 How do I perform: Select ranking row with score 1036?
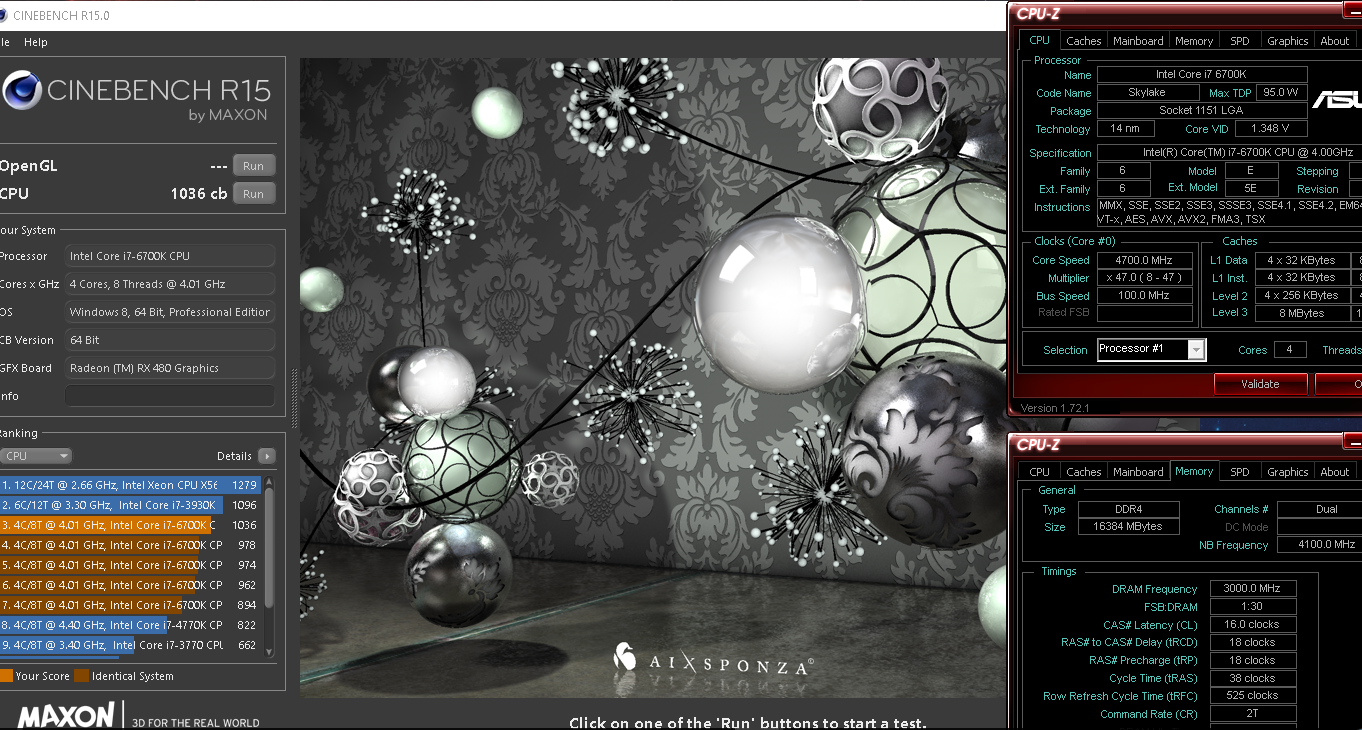tap(130, 525)
